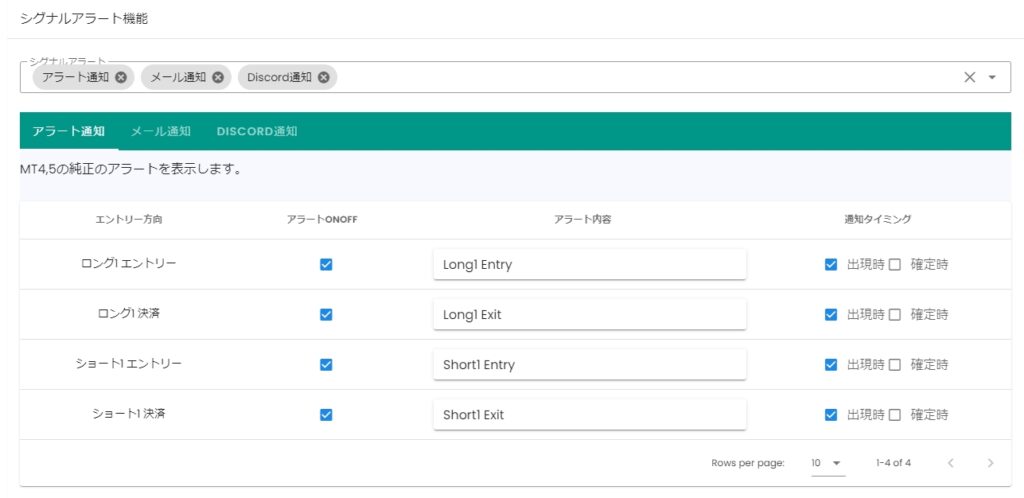The width and height of the screenshot is (1024, 498).
Task: Check 確定時 for ショート1 決済 row
Action: point(895,415)
